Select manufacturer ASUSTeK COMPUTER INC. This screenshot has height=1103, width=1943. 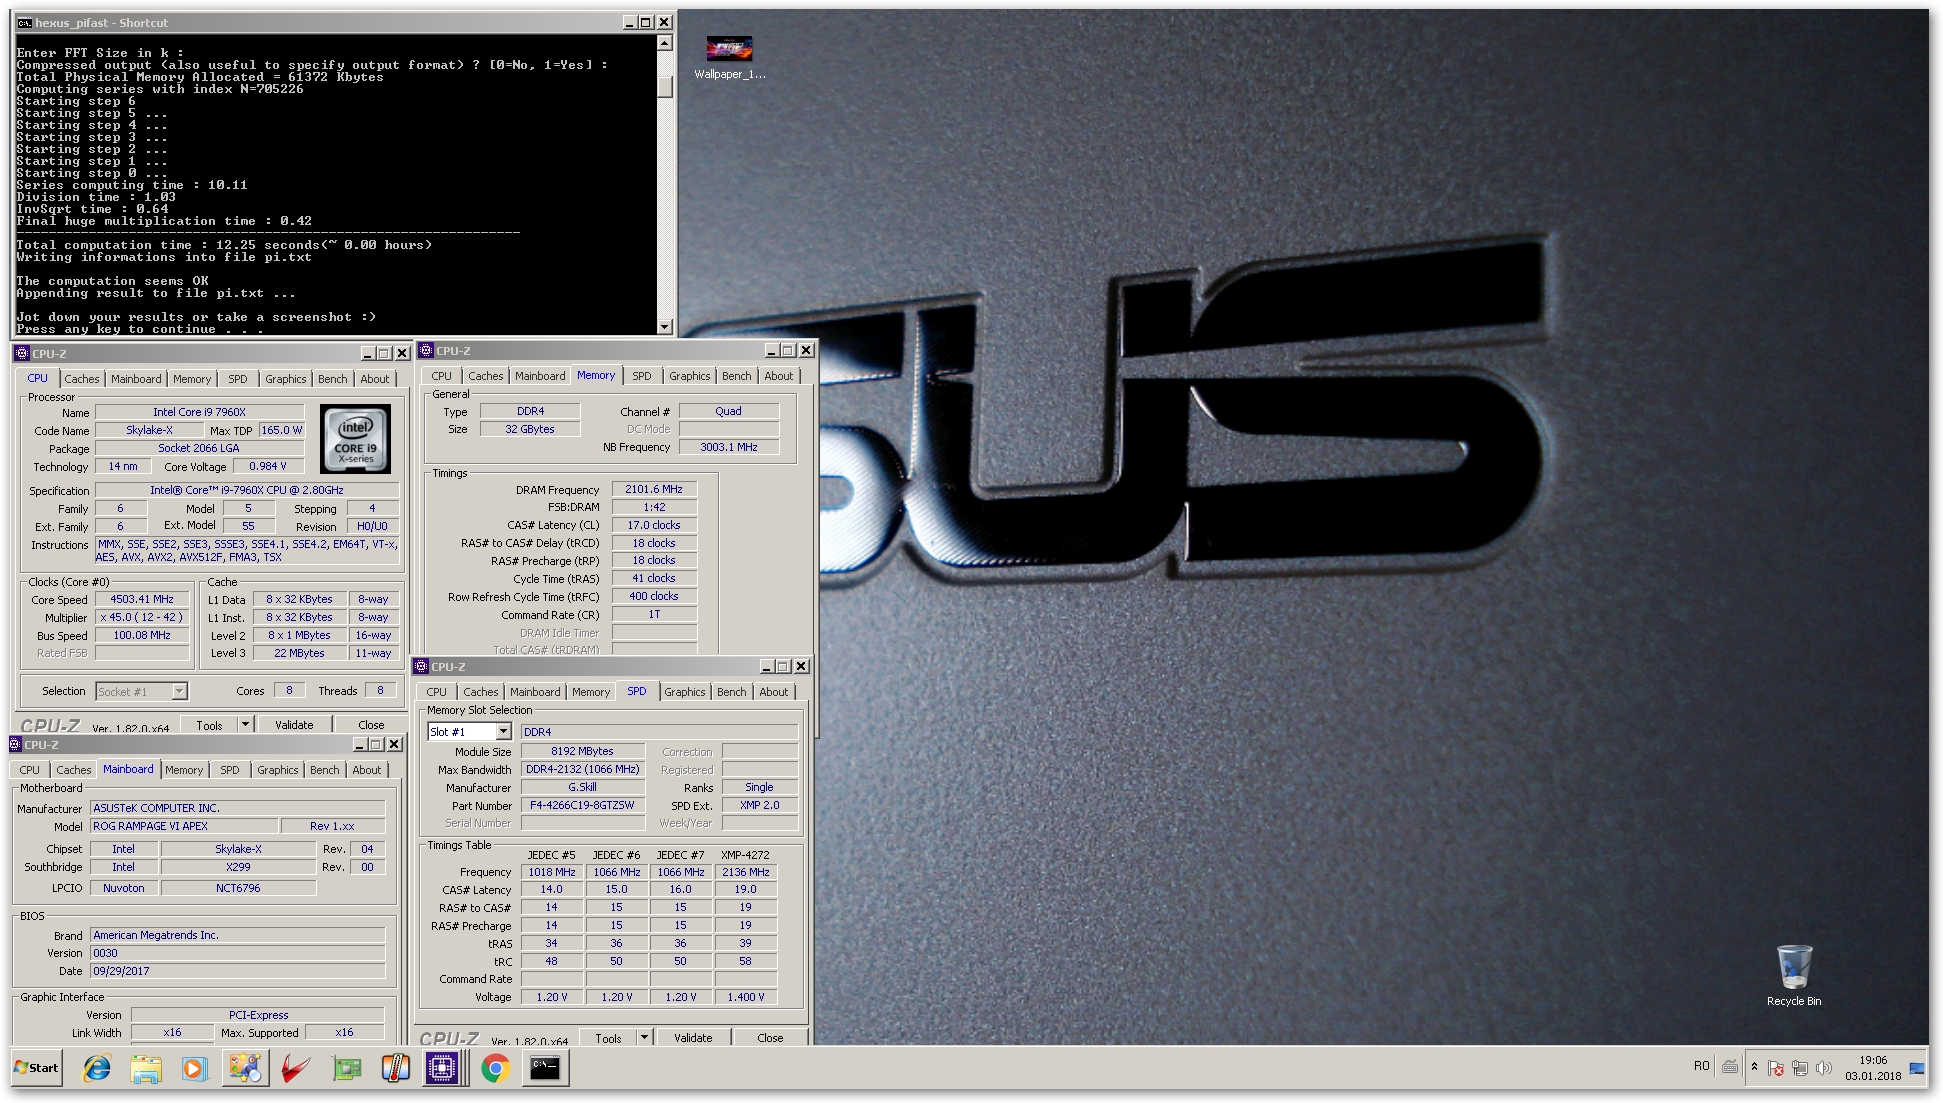[x=237, y=808]
